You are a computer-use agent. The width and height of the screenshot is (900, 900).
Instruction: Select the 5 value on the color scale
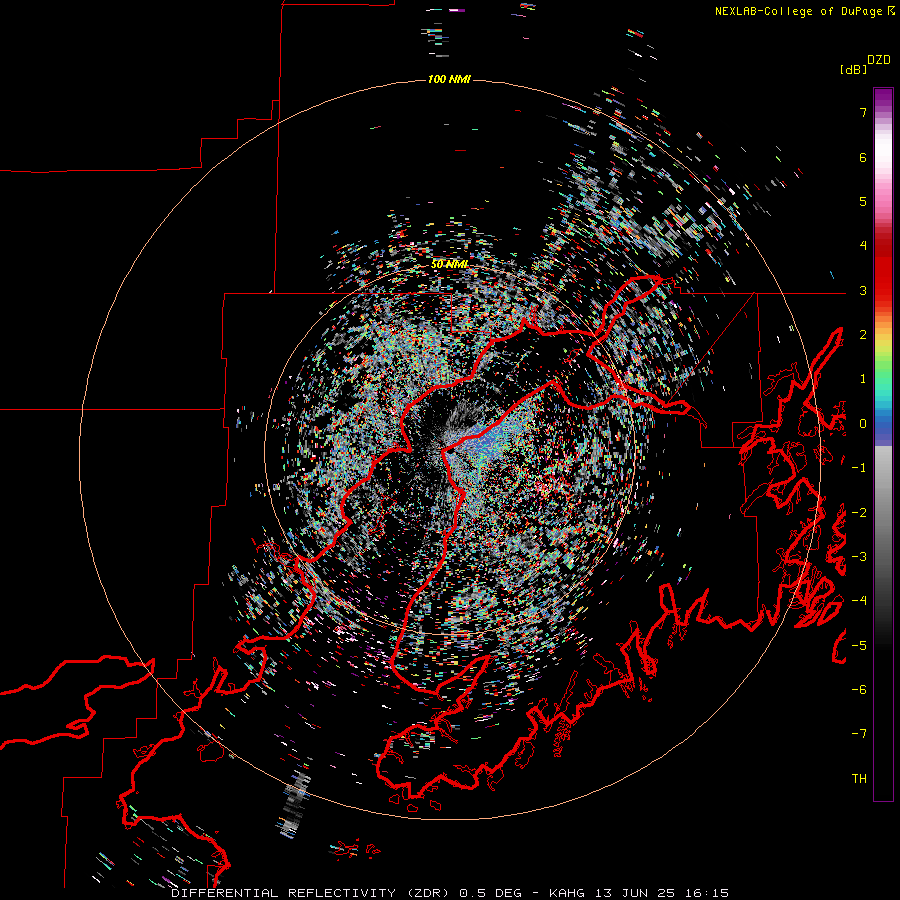(863, 201)
